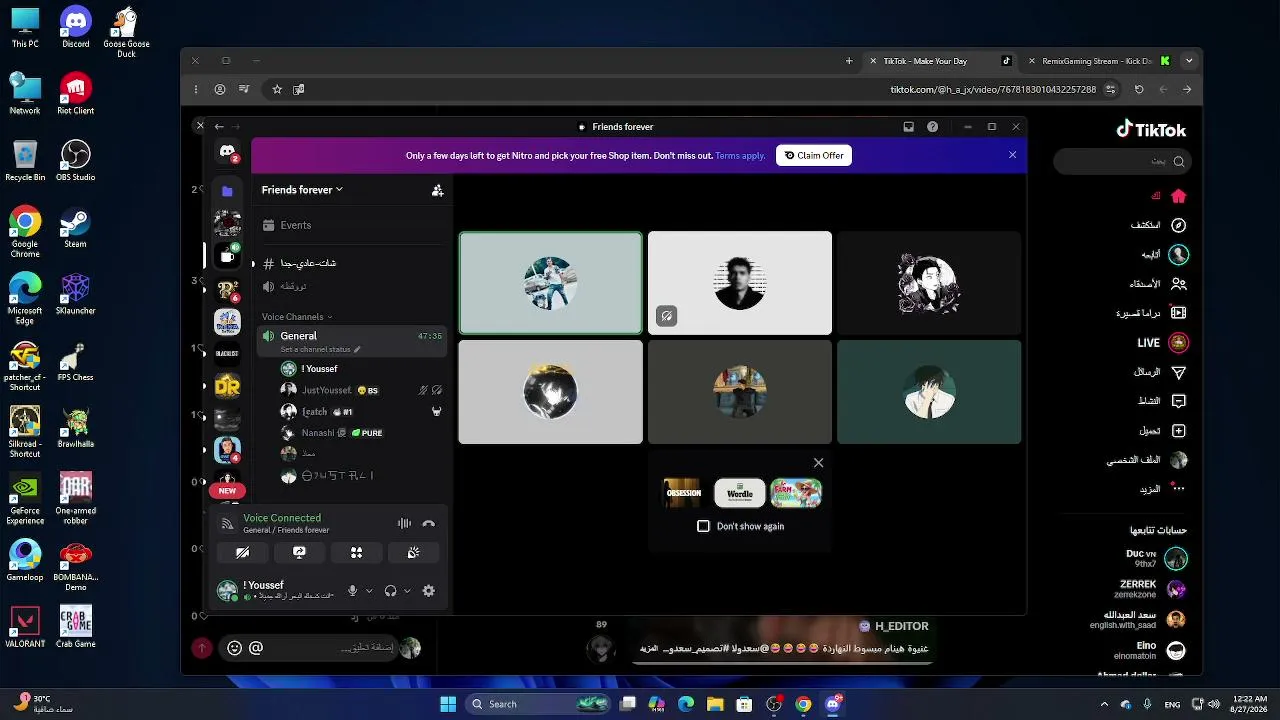Image resolution: width=1280 pixels, height=720 pixels.
Task: Open TikTok Activity notifications icon
Action: coord(1179,401)
